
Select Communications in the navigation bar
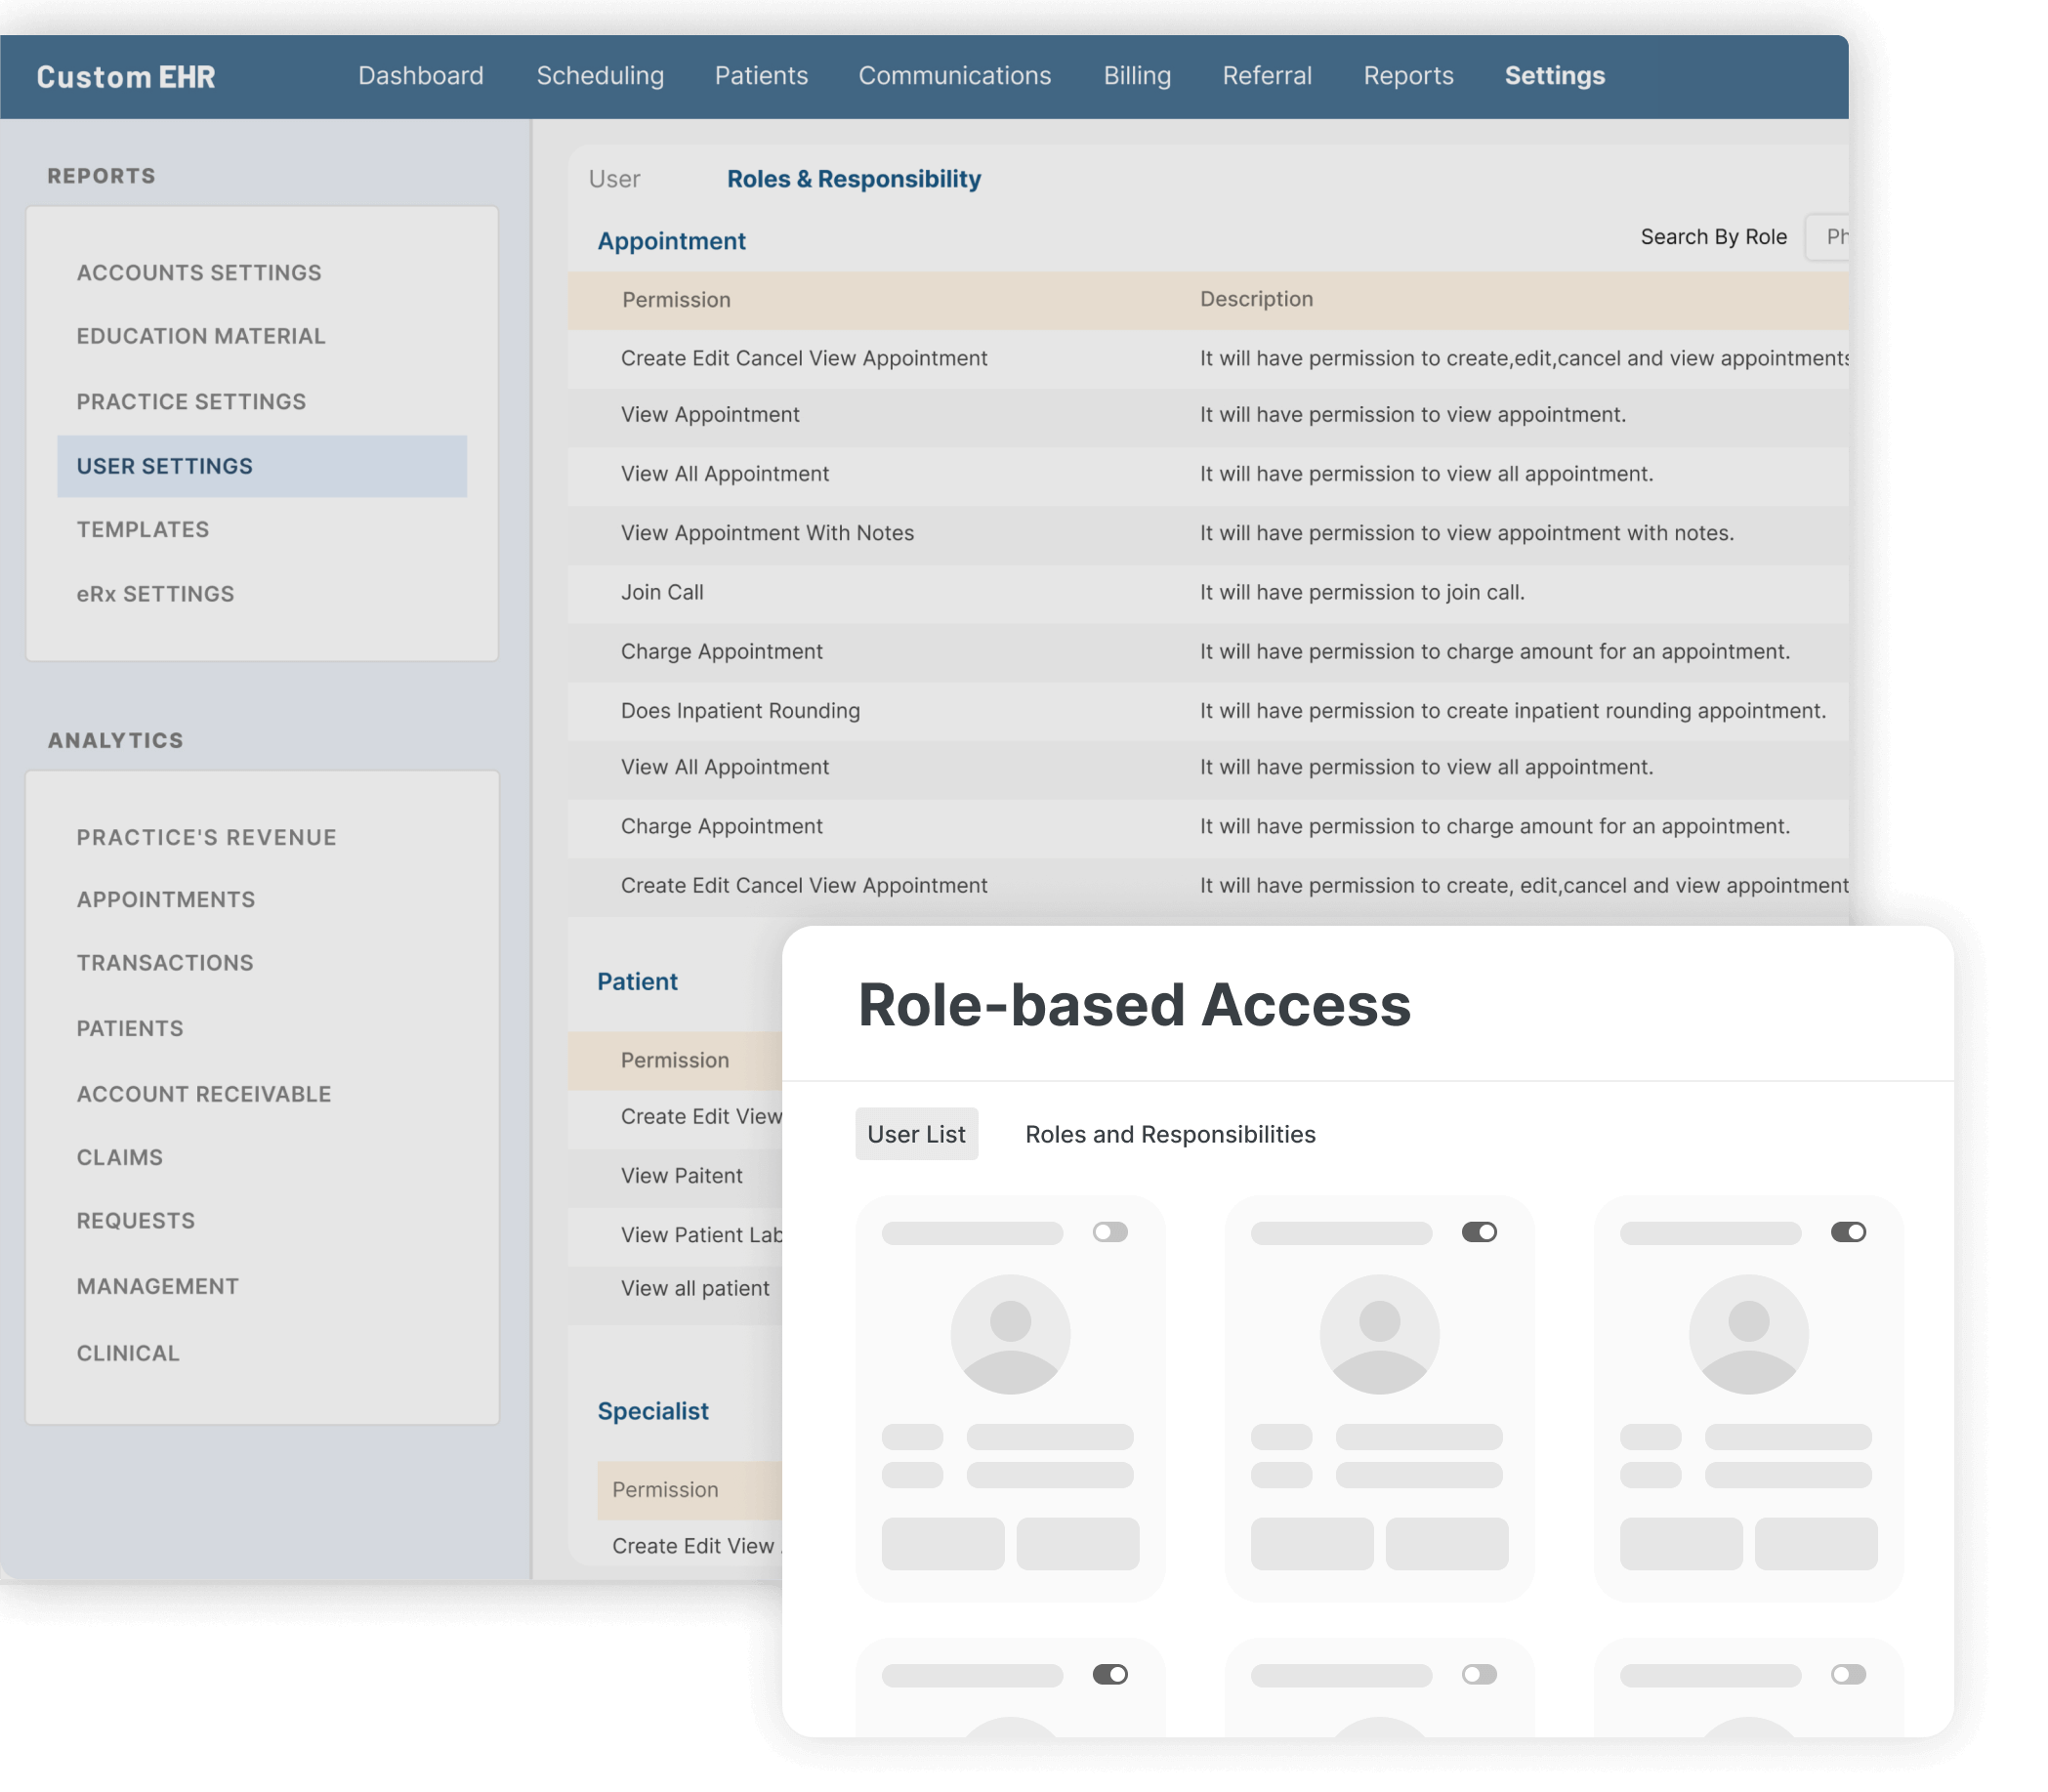954,76
